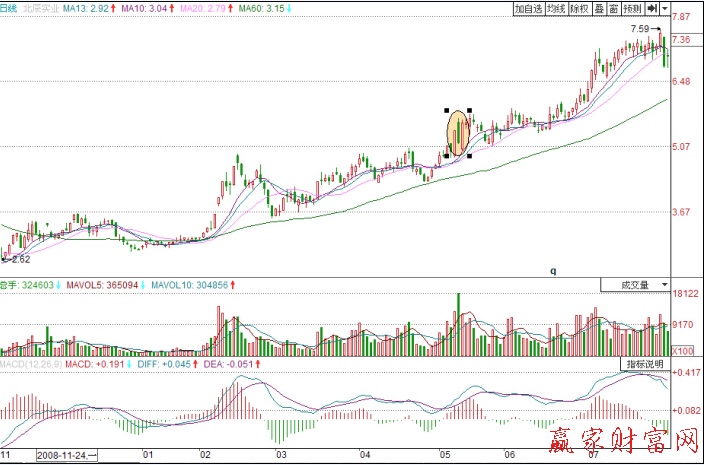Screen dimensions: 704x465
Task: Toggle the 除权 ex-rights adjustment
Action: (x=580, y=8)
